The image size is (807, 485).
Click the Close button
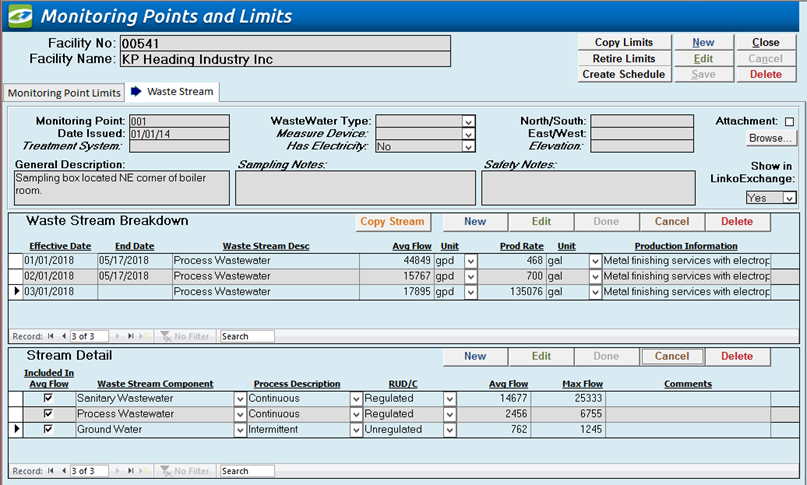click(x=766, y=42)
